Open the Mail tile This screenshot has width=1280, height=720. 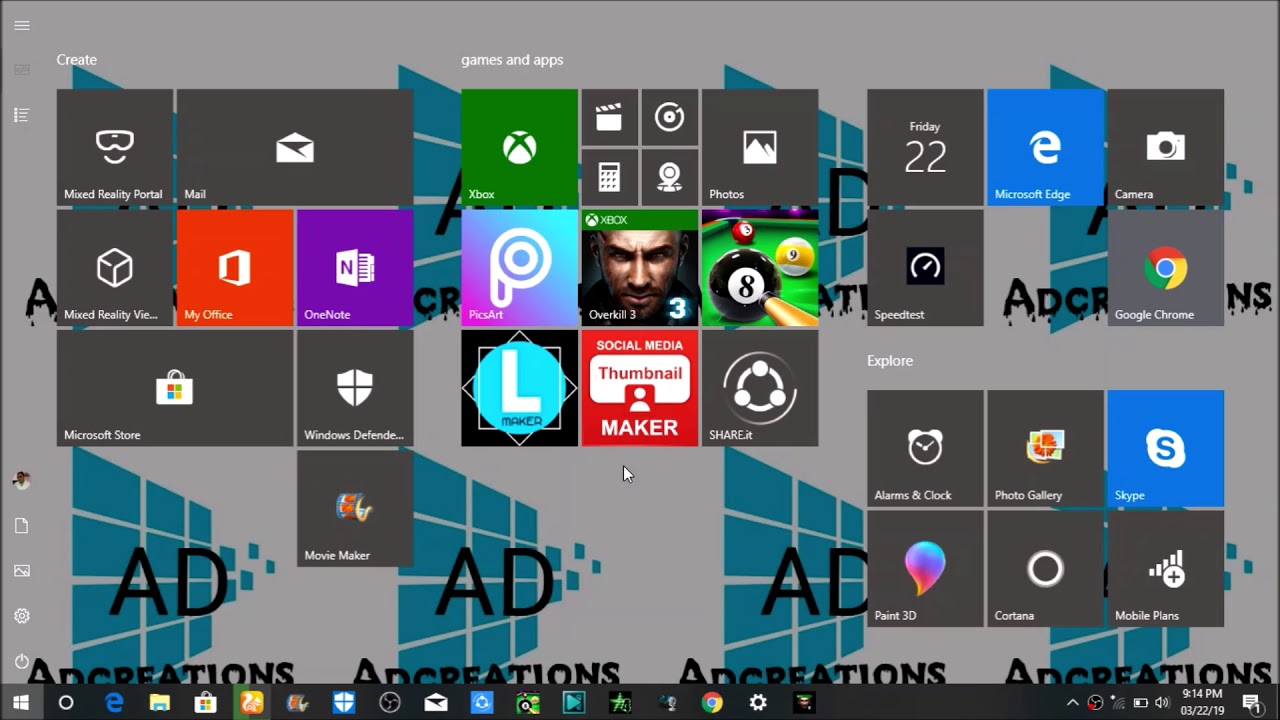(x=295, y=147)
